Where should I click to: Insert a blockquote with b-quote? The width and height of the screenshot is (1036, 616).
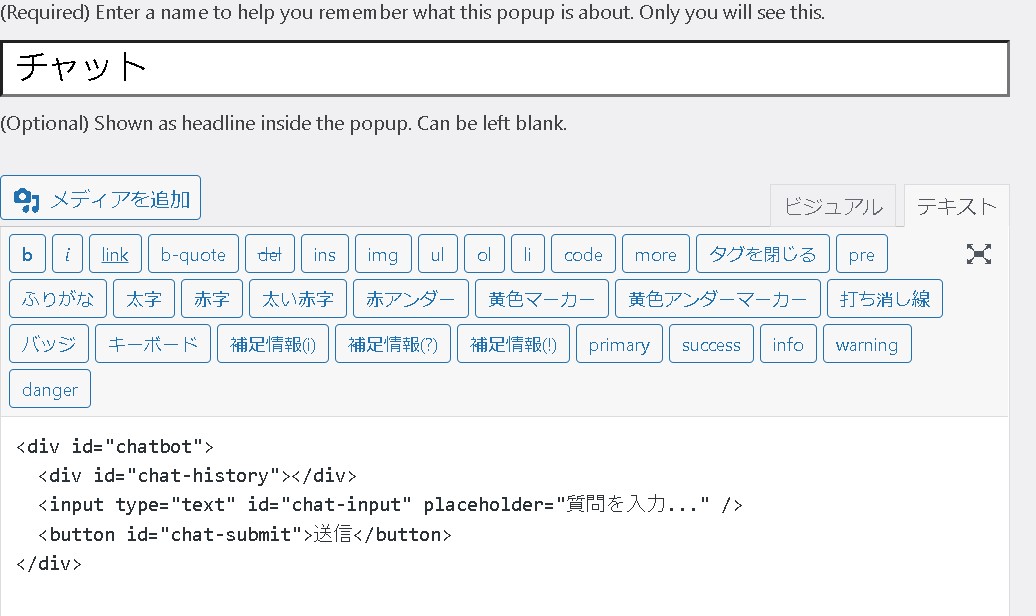click(192, 254)
